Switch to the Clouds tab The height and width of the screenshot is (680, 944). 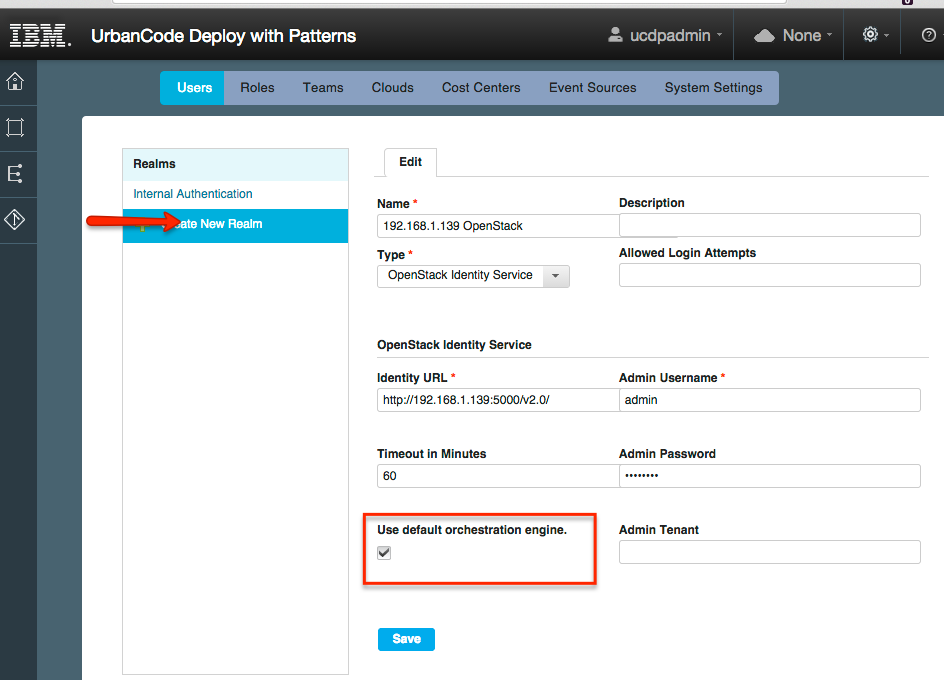pyautogui.click(x=393, y=88)
